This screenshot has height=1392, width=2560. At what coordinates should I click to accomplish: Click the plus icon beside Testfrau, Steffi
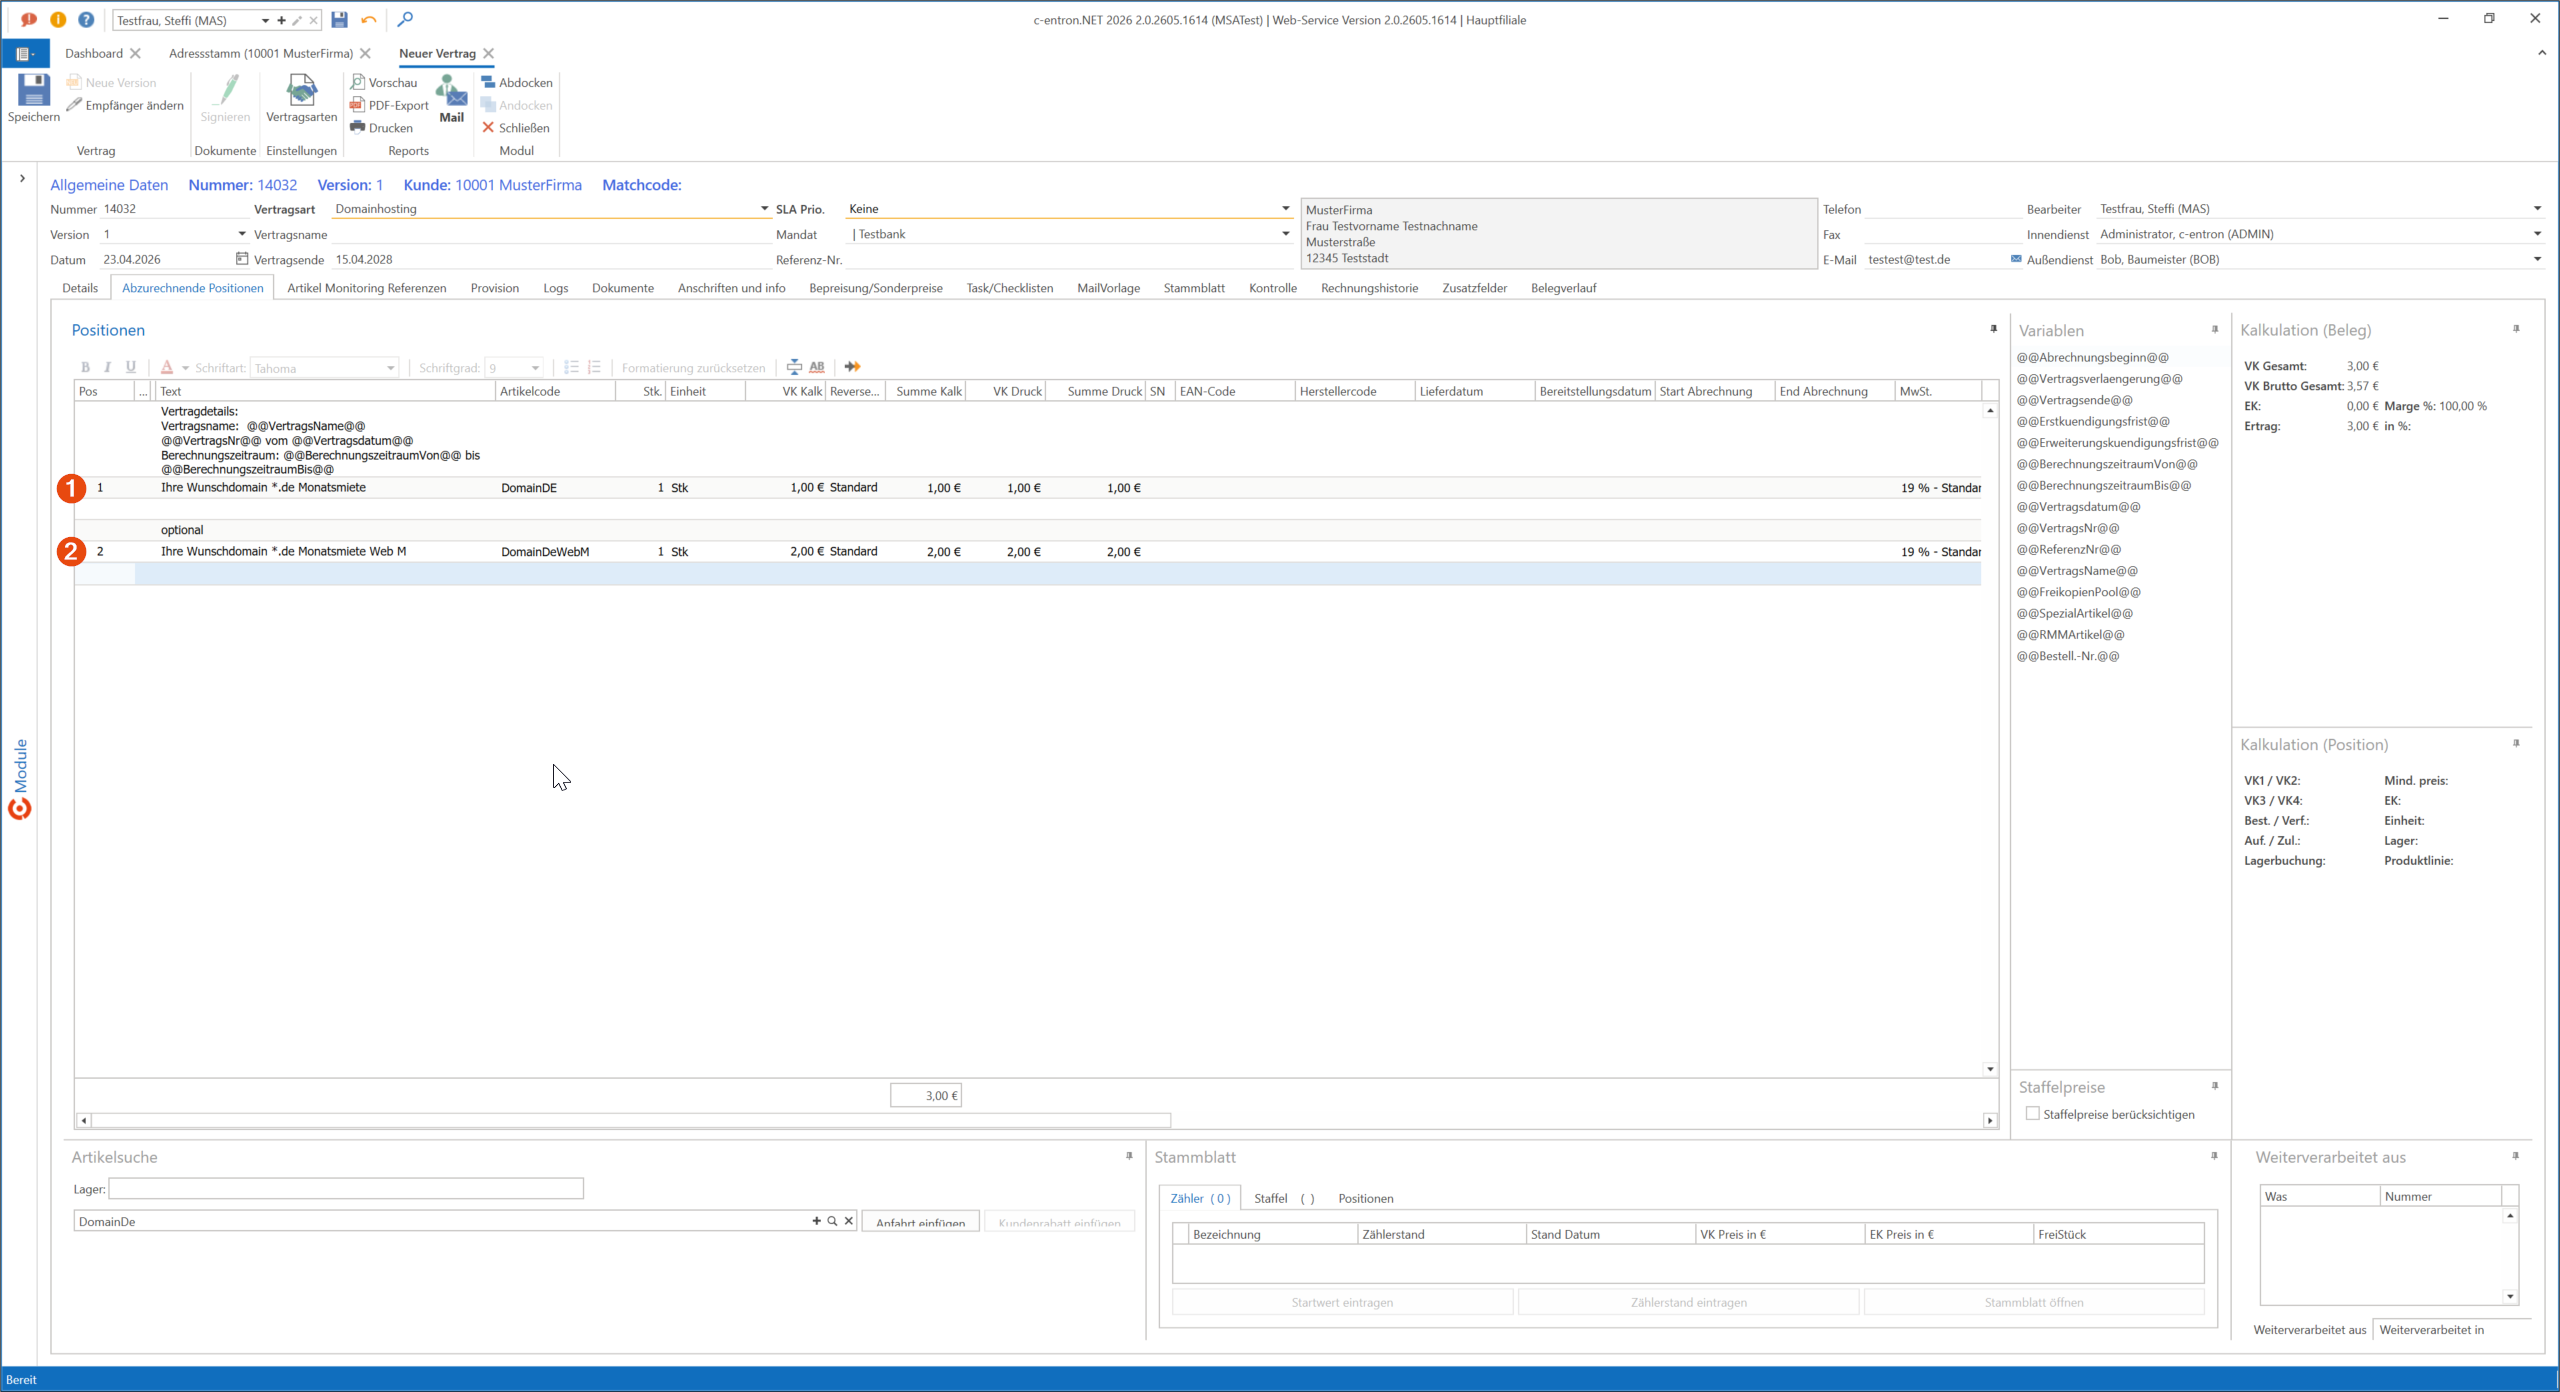click(282, 20)
